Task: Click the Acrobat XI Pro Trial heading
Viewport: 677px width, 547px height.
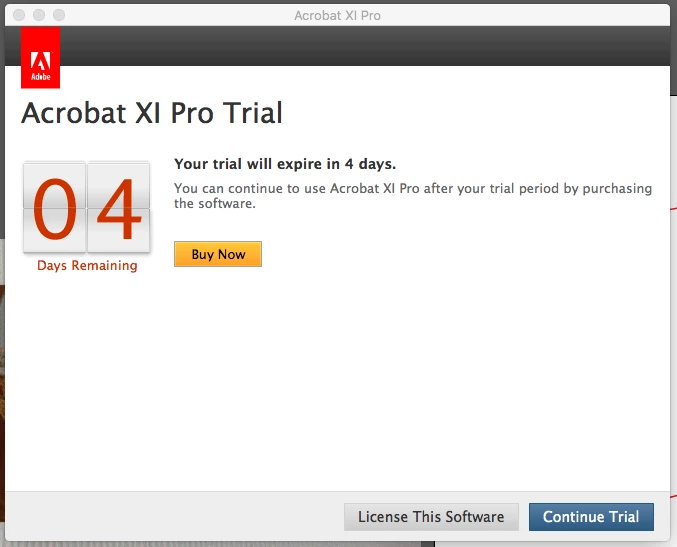Action: pos(152,113)
